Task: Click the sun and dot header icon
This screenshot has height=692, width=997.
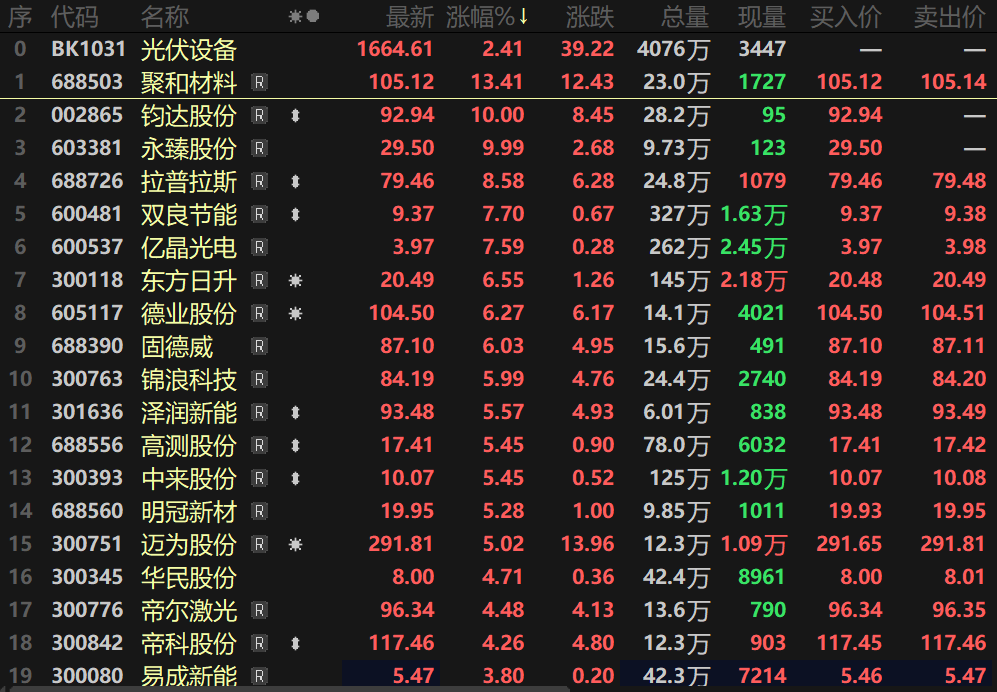Action: pos(304,17)
